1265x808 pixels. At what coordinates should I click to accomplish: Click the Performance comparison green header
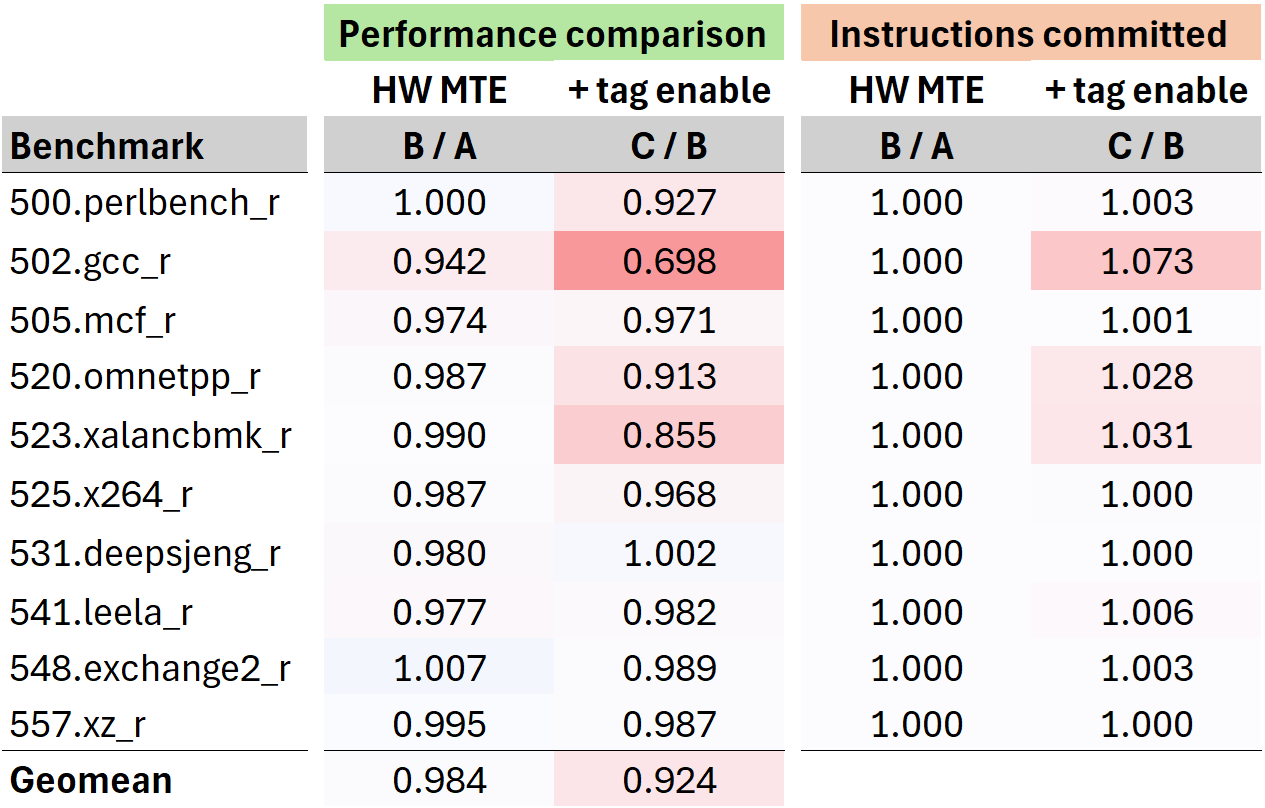pyautogui.click(x=552, y=34)
